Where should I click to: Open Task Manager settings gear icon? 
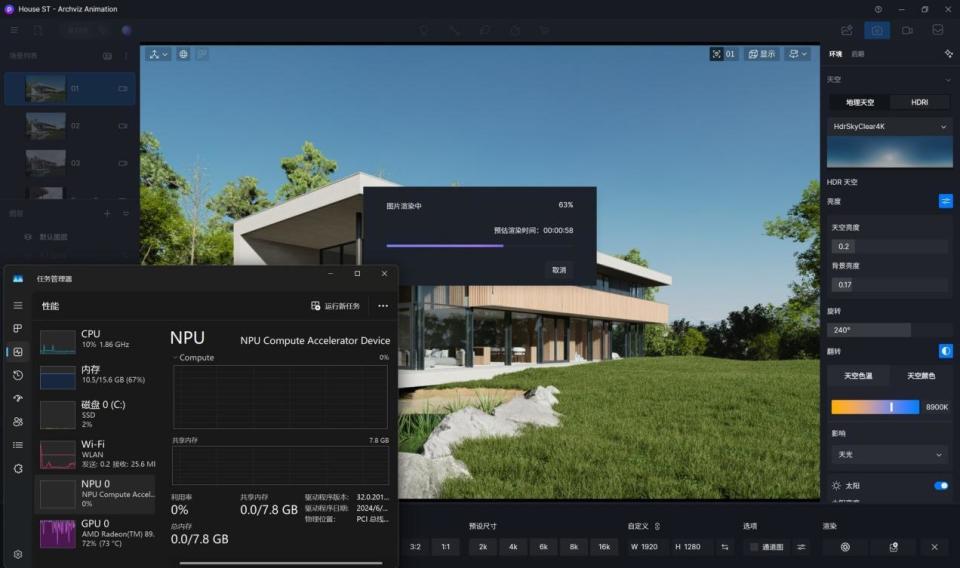[x=18, y=554]
